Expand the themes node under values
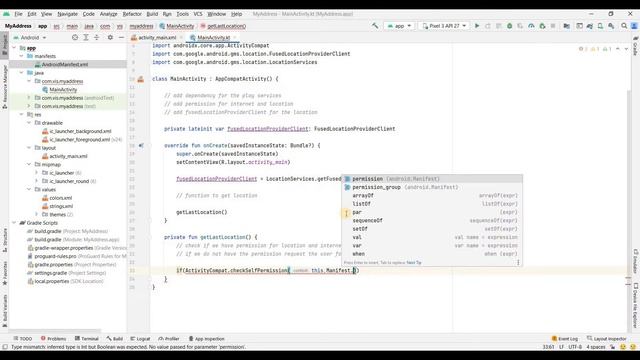Image resolution: width=640 pixels, height=360 pixels. tap(36, 214)
